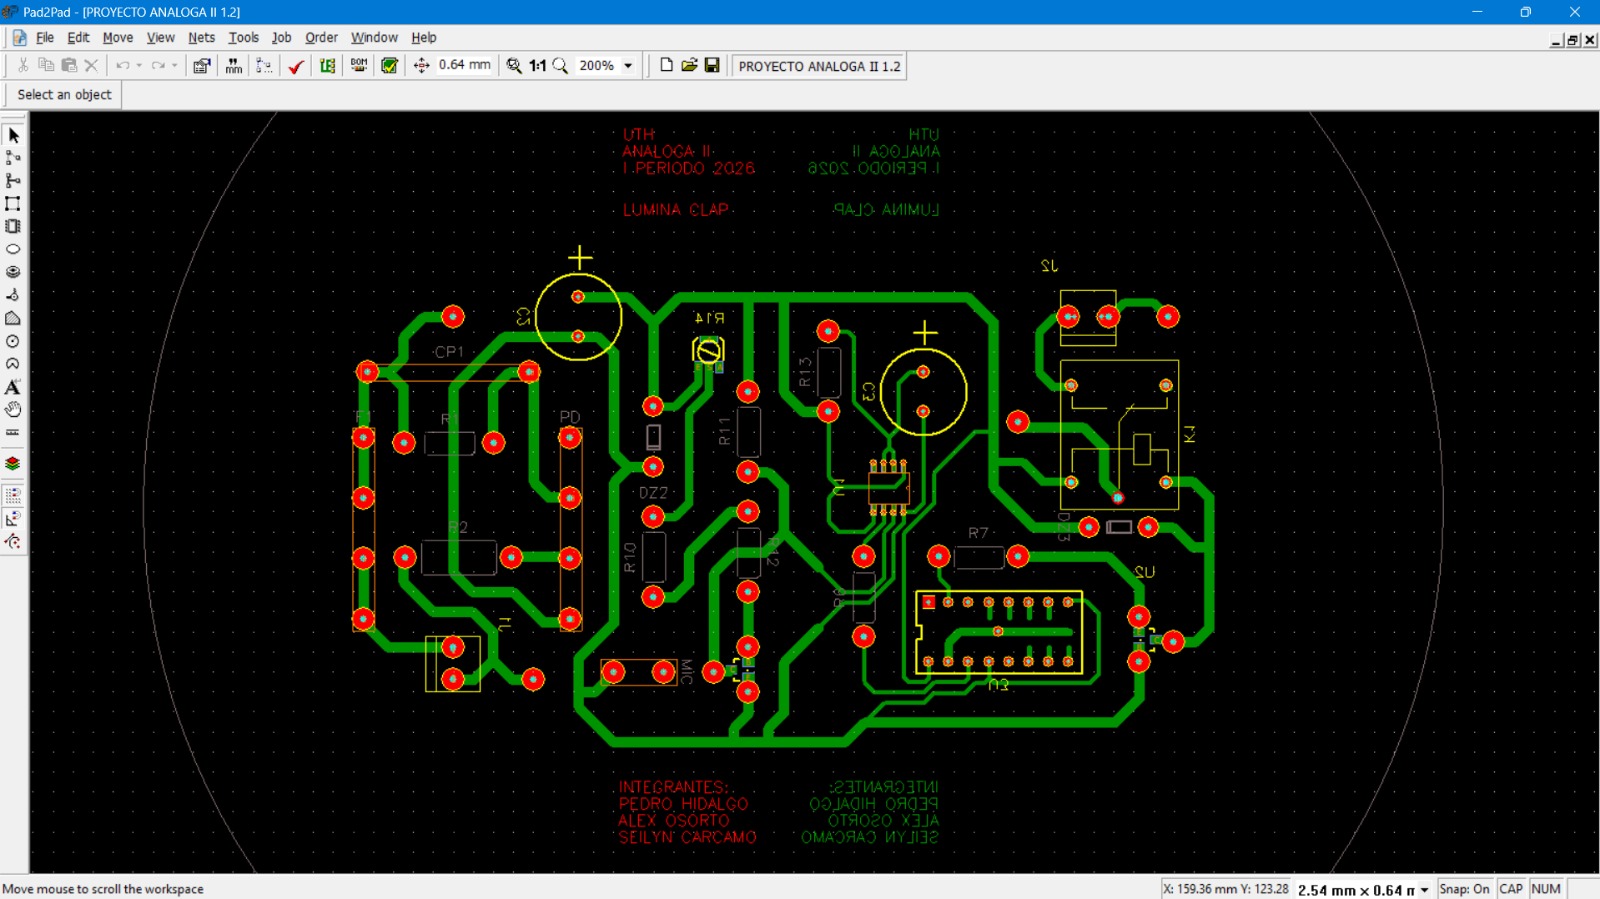Open the layers stack icon
This screenshot has width=1600, height=899.
coord(13,464)
